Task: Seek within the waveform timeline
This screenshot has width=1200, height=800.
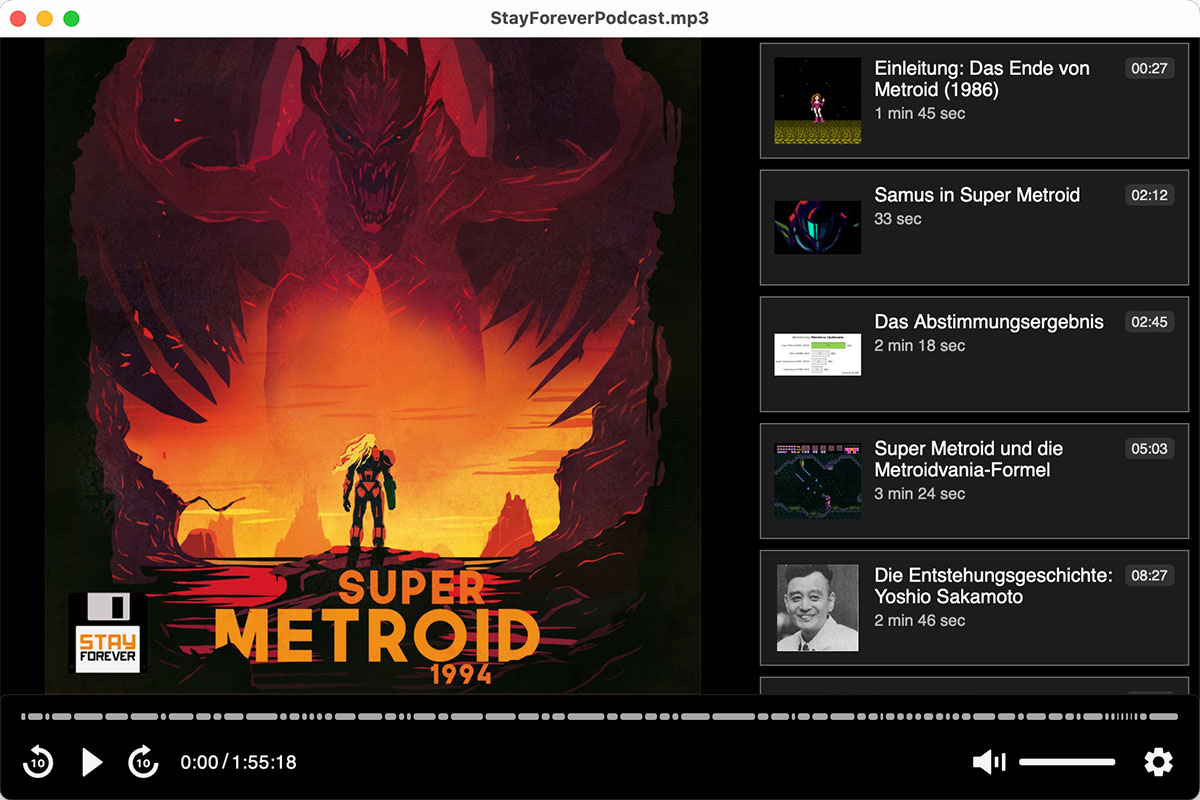Action: (x=600, y=716)
